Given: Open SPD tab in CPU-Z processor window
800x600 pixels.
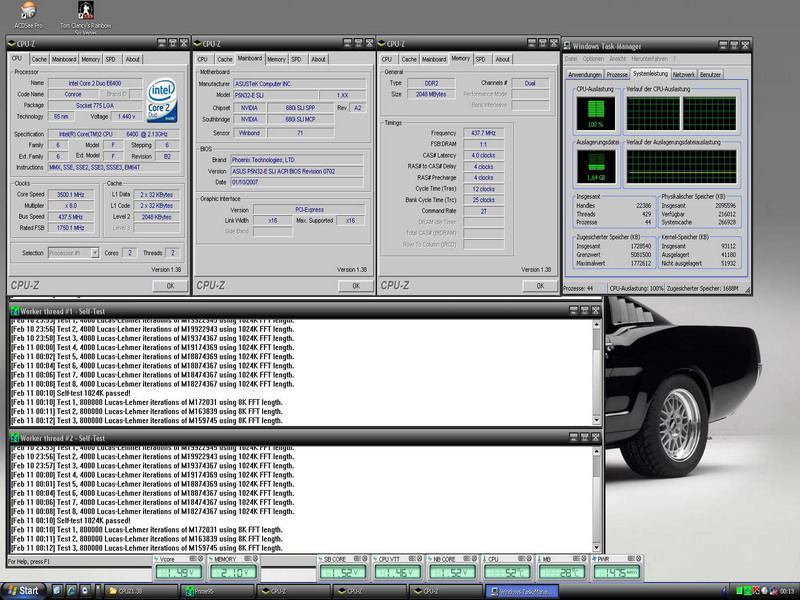Looking at the screenshot, I should click(111, 59).
